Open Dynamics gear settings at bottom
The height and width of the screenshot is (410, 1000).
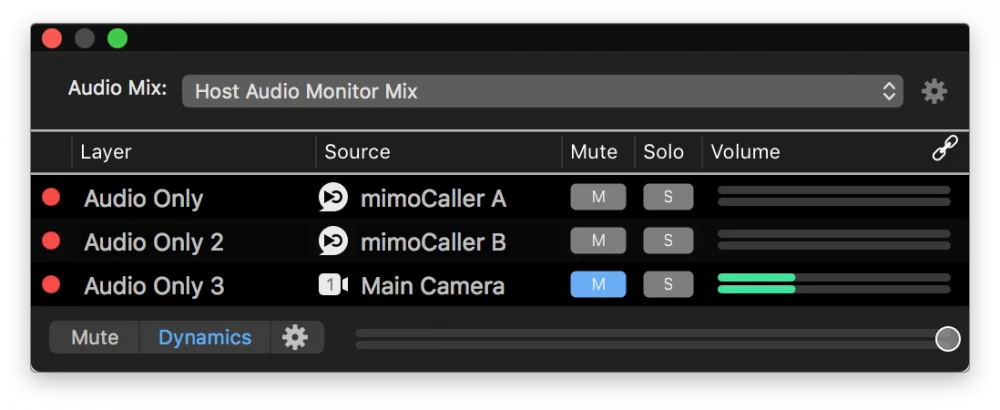(295, 337)
